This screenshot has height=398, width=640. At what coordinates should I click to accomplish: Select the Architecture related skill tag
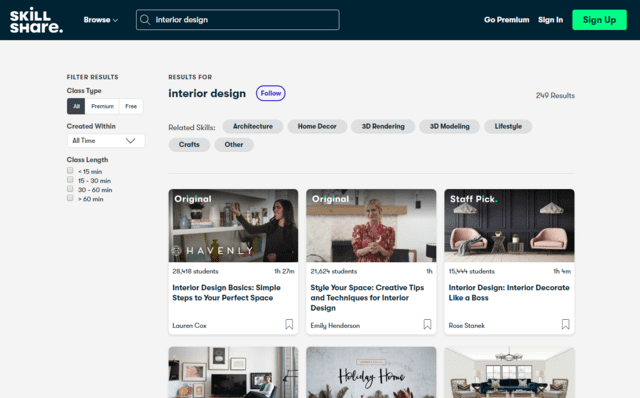(253, 126)
